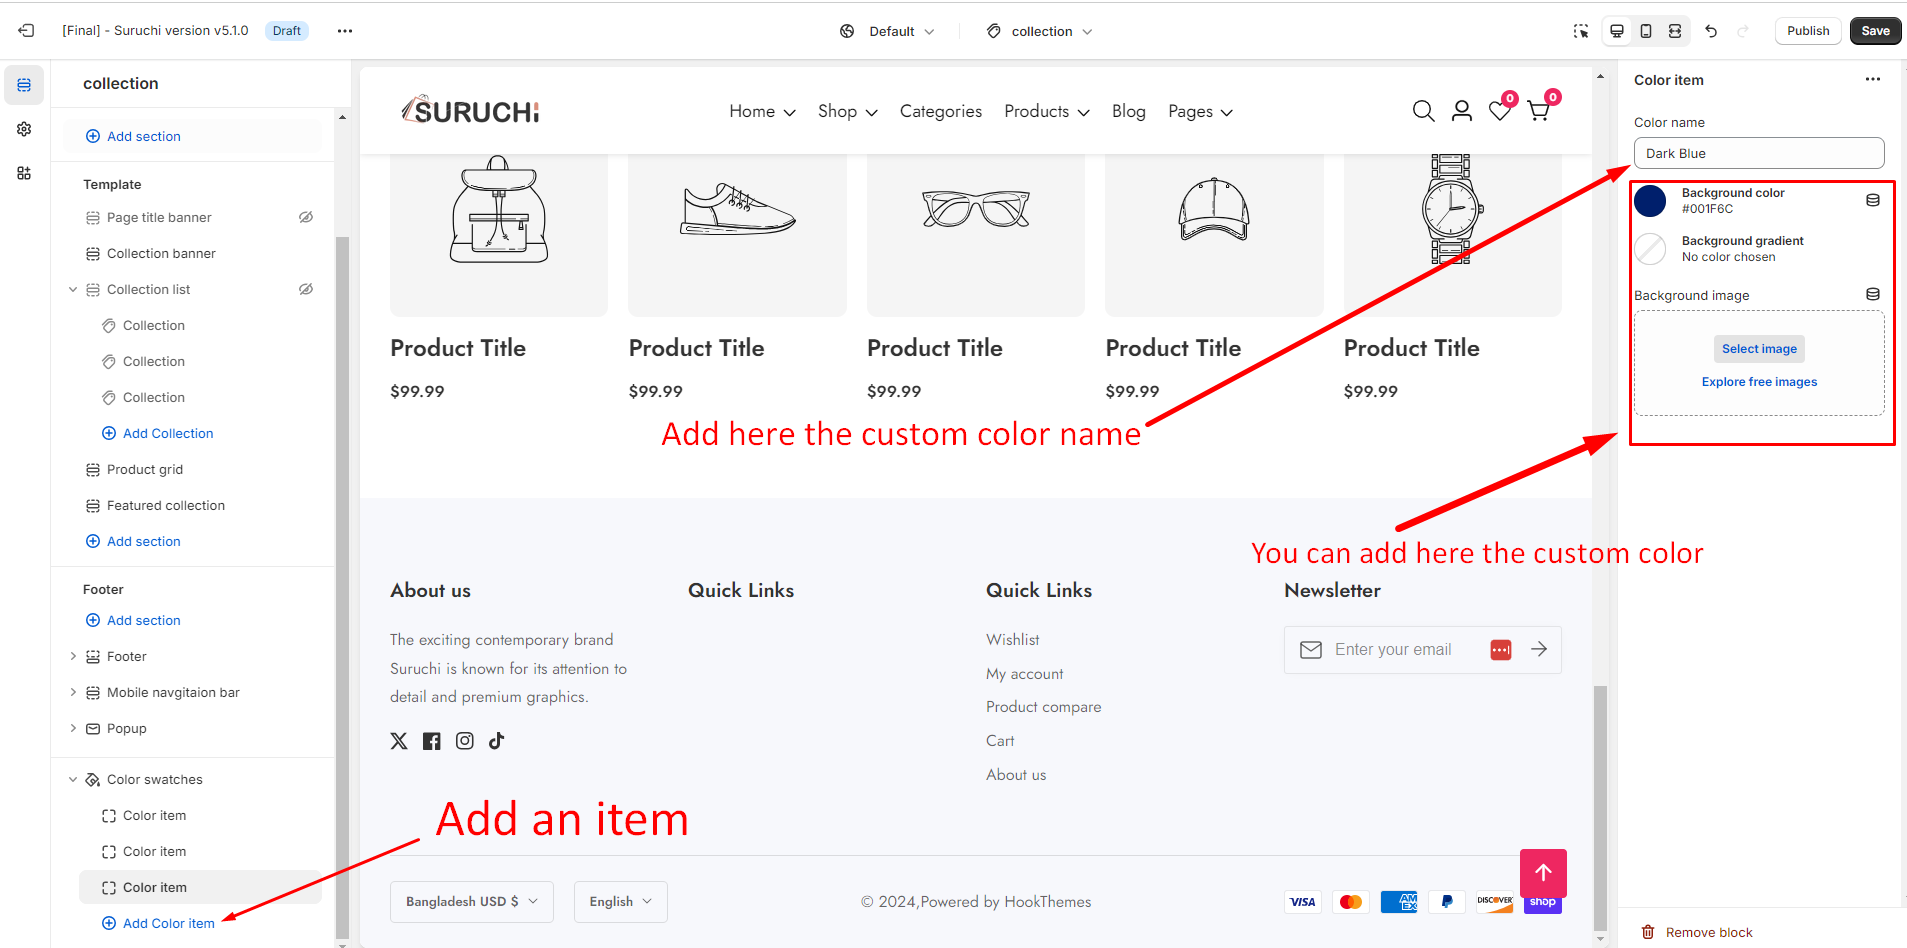
Task: Switch to mobile preview icon
Action: [1646, 31]
